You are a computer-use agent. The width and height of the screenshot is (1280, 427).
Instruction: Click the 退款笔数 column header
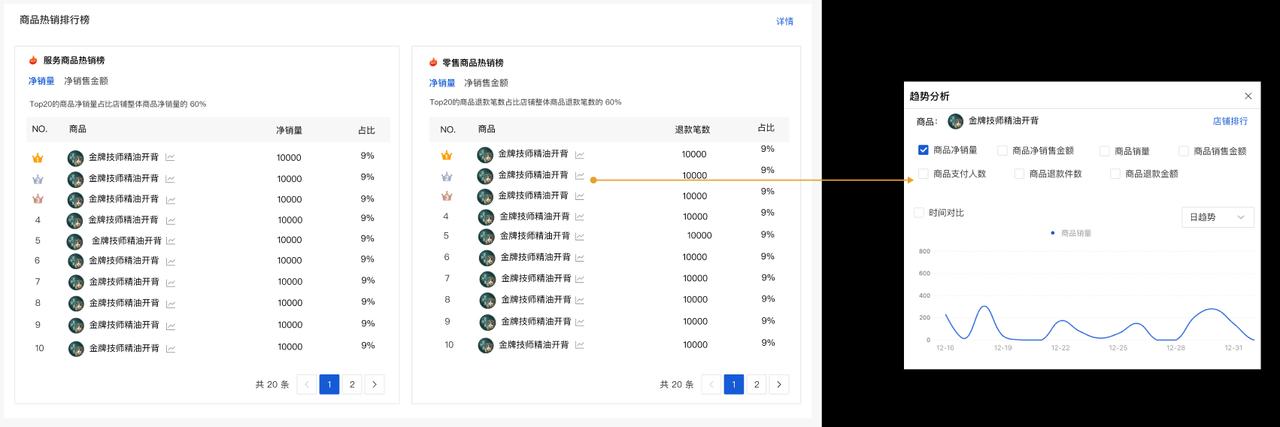(692, 129)
